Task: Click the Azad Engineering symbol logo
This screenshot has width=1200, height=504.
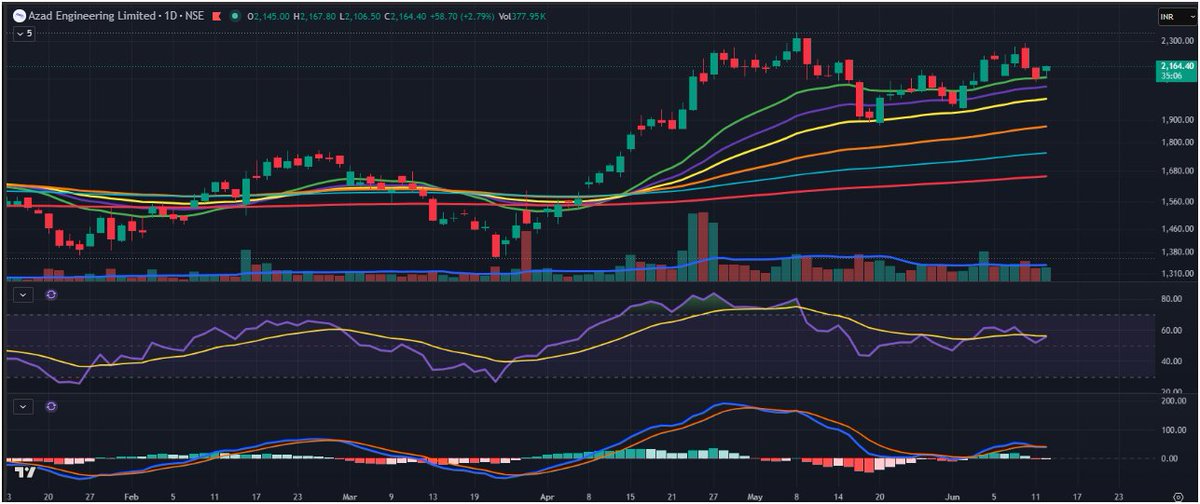Action: tap(18, 17)
